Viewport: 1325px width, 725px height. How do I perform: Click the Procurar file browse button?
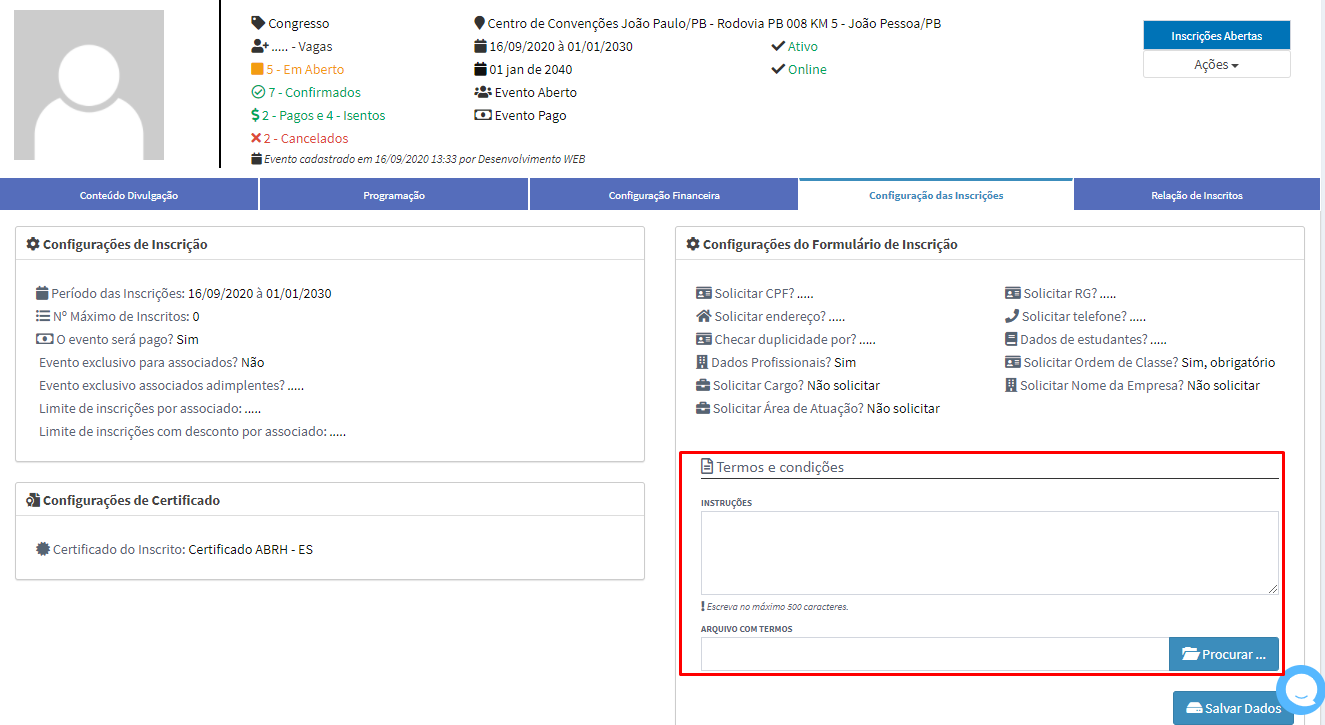pos(1223,654)
